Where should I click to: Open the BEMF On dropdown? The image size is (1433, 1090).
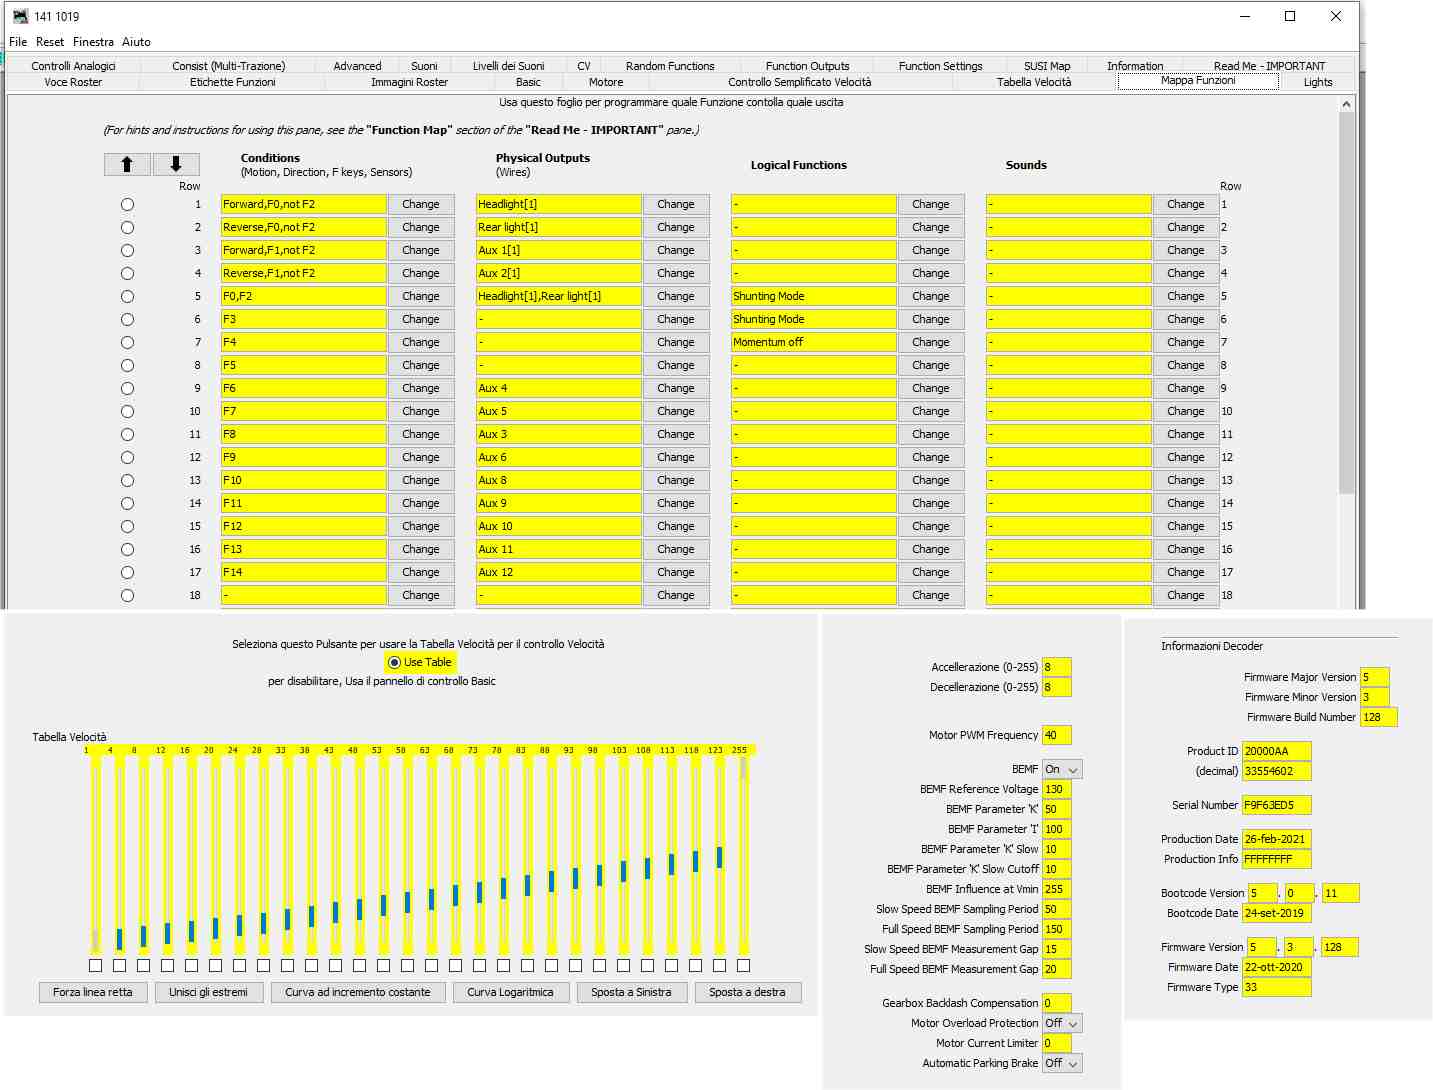coord(1062,769)
